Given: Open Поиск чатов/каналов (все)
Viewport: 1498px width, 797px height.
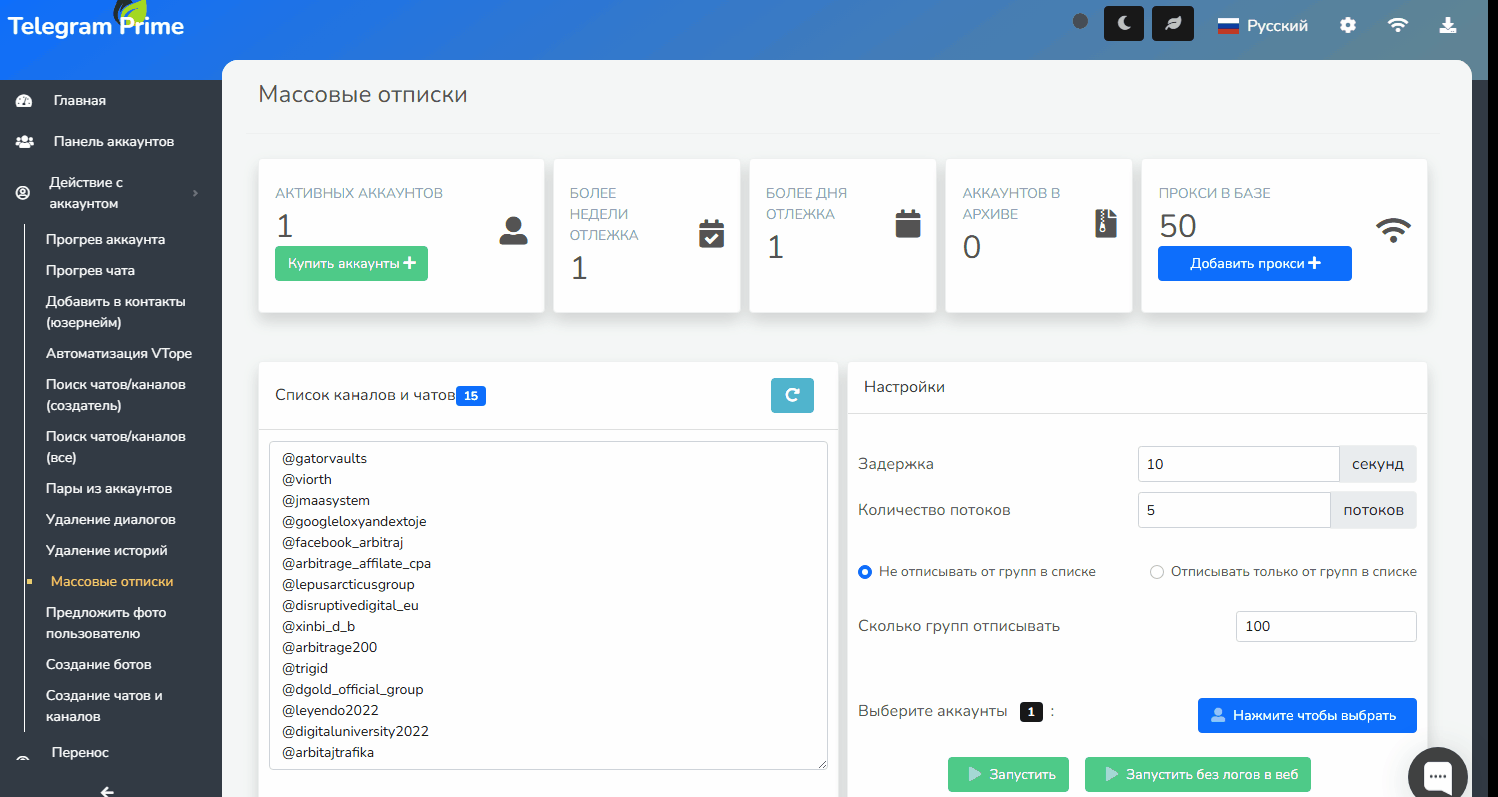Looking at the screenshot, I should 115,447.
